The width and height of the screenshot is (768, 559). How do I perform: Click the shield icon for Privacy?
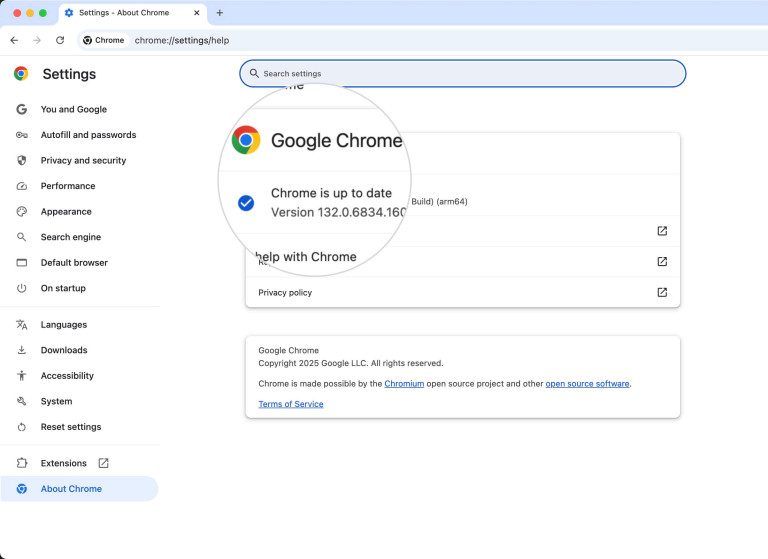point(22,160)
